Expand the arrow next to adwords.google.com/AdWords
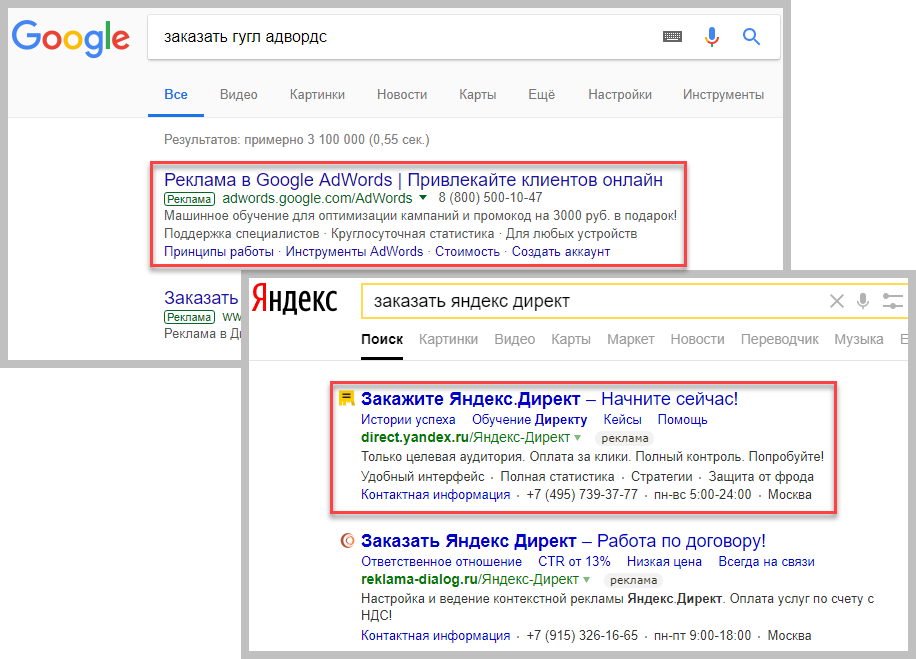The height and width of the screenshot is (659, 916). pyautogui.click(x=423, y=198)
